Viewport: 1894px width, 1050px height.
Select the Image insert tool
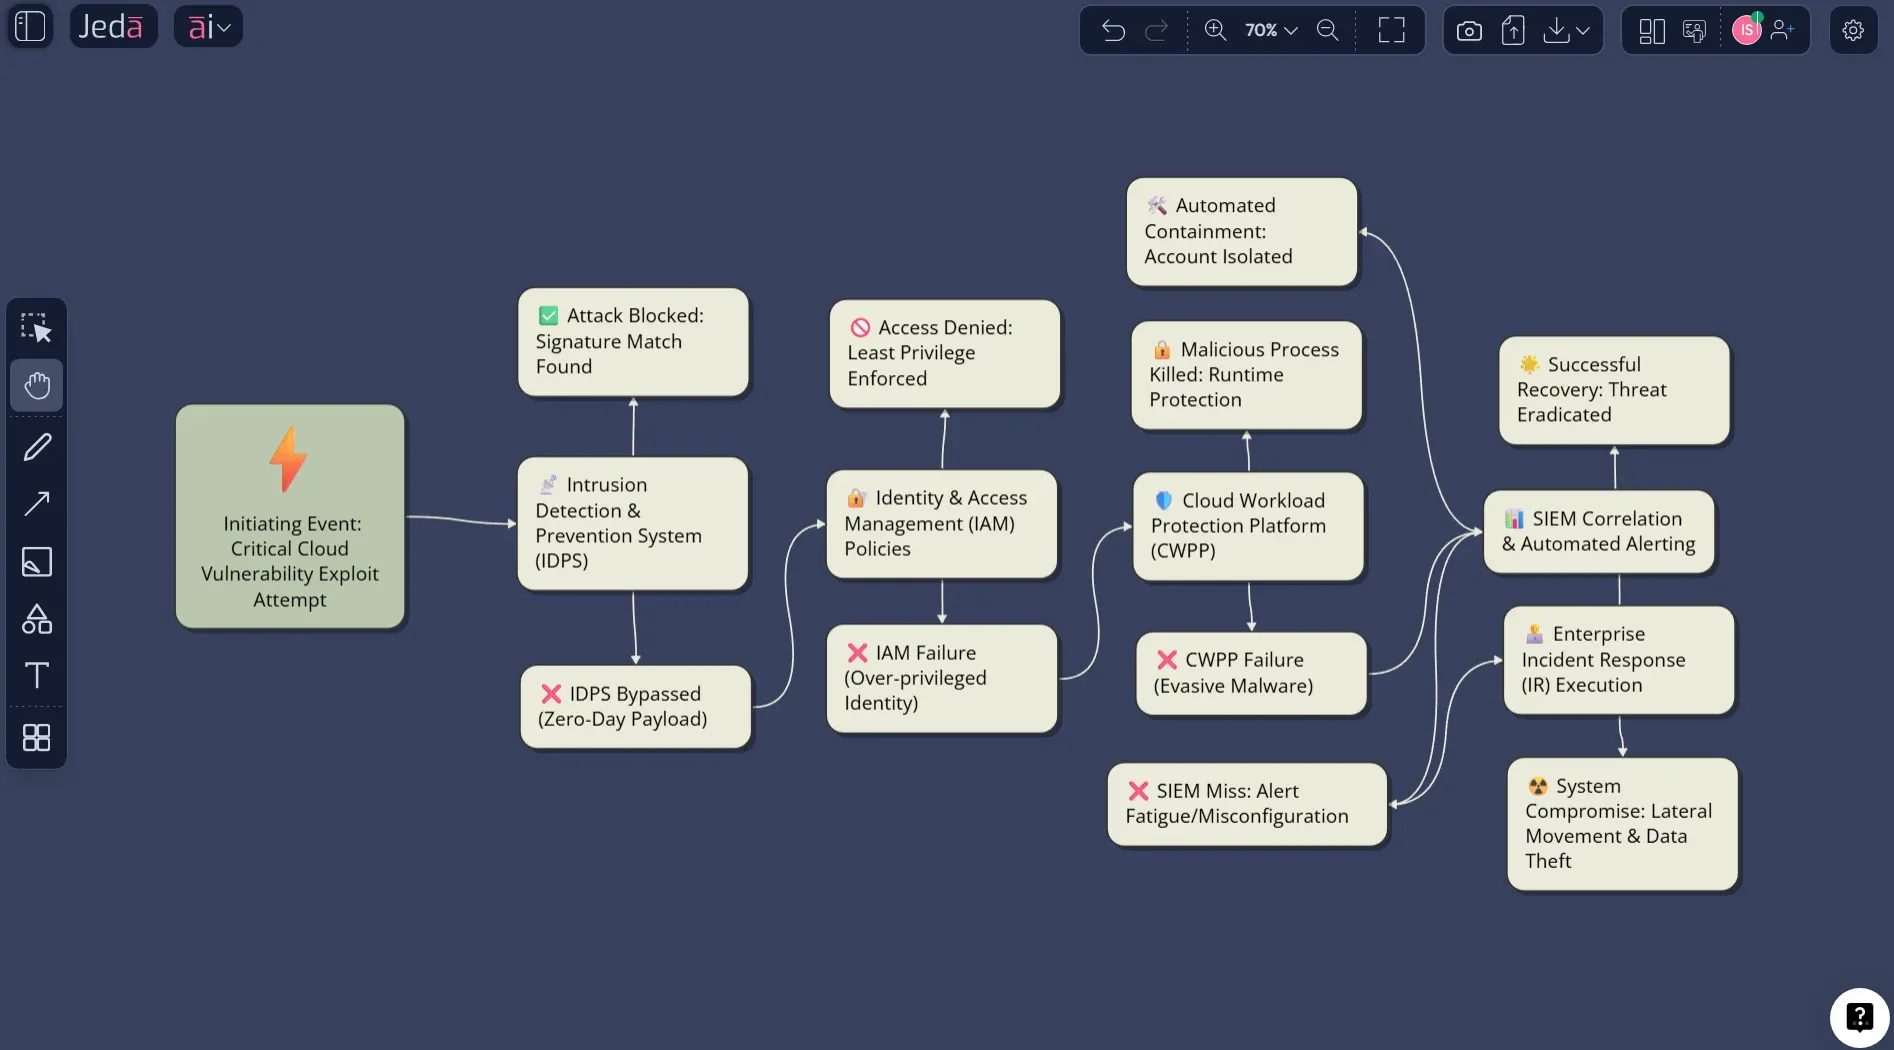tap(37, 563)
